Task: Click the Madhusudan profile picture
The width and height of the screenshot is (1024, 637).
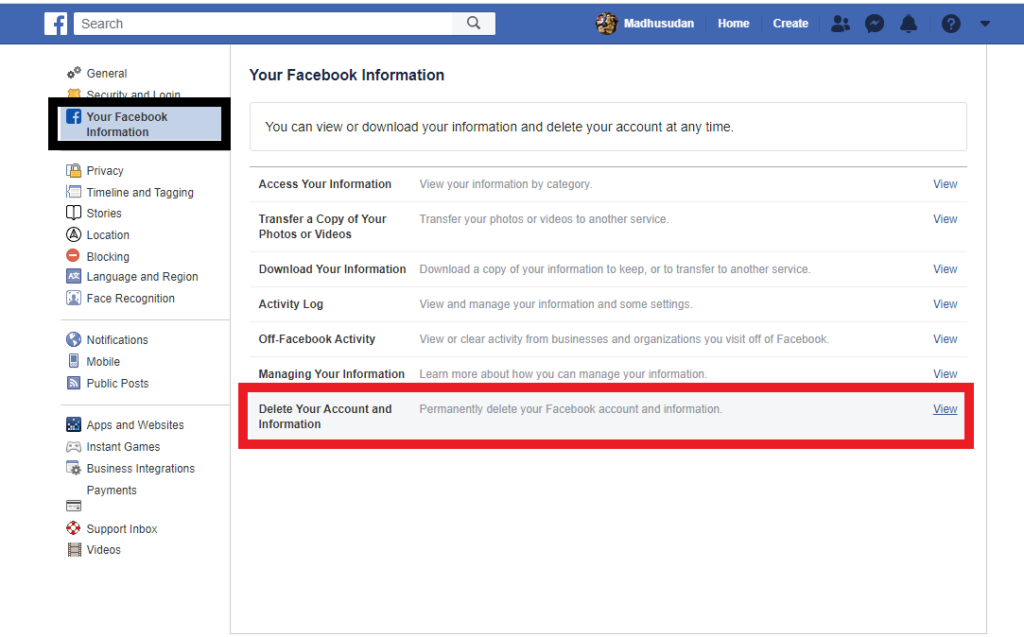Action: click(x=606, y=24)
